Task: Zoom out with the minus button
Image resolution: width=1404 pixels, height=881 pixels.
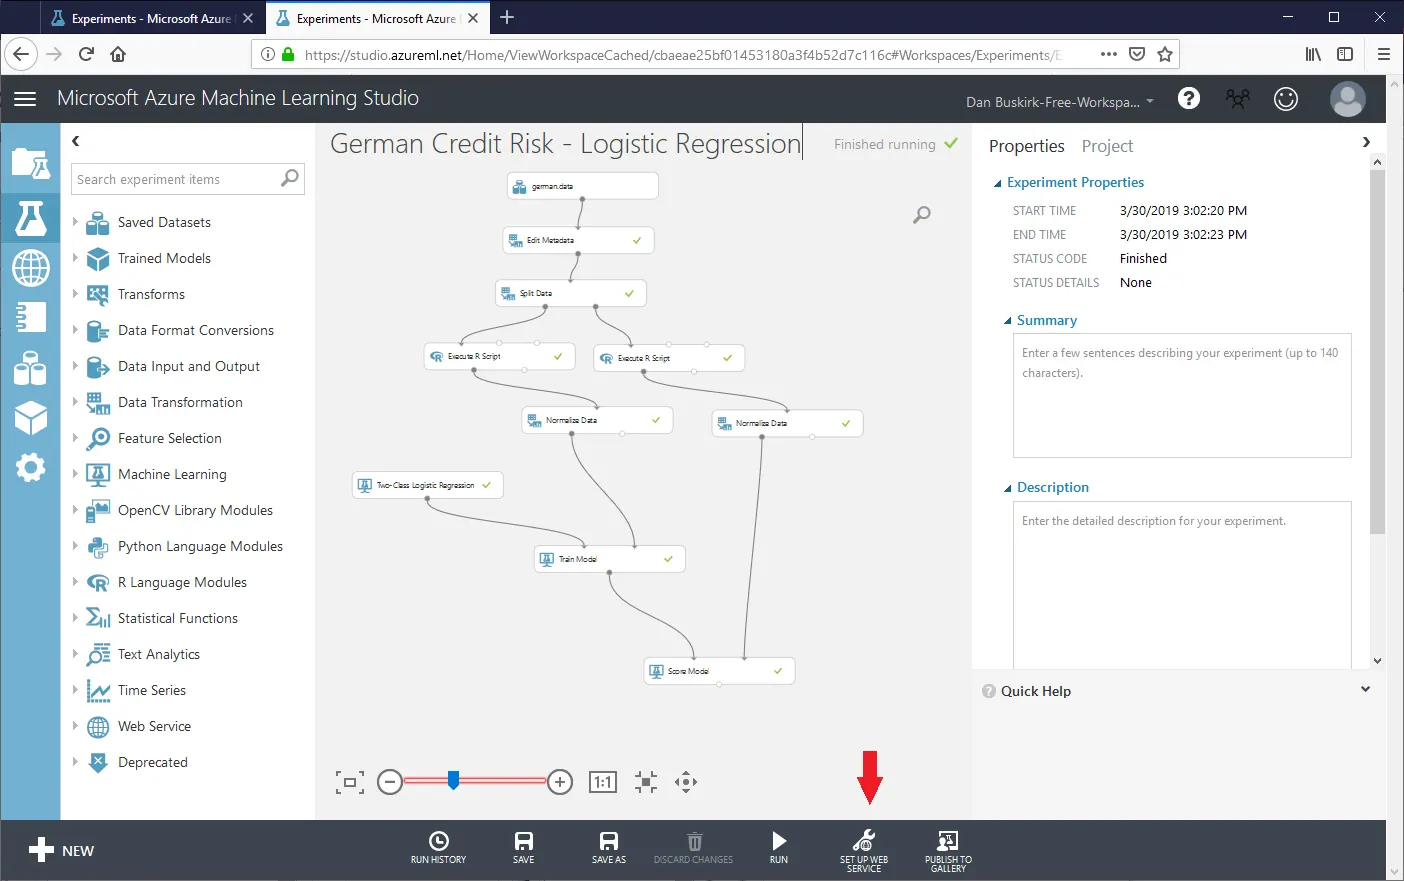Action: (390, 782)
